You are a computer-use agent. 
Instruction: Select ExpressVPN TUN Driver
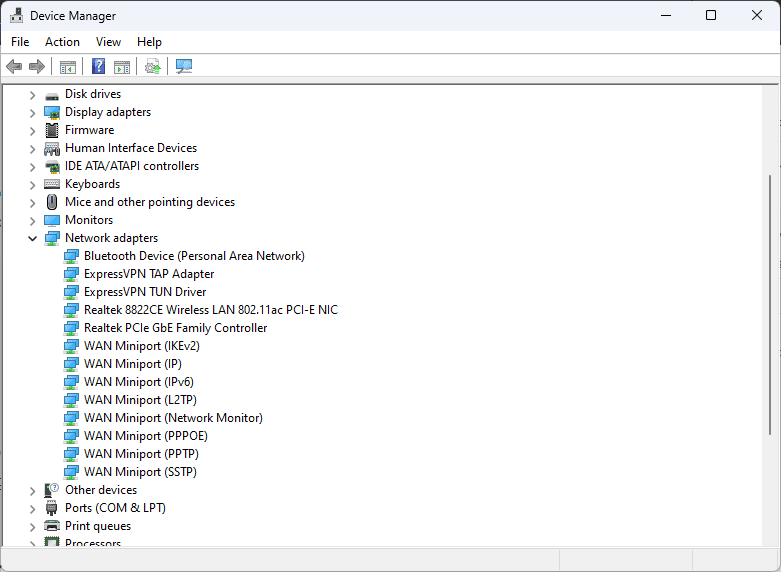(x=145, y=292)
